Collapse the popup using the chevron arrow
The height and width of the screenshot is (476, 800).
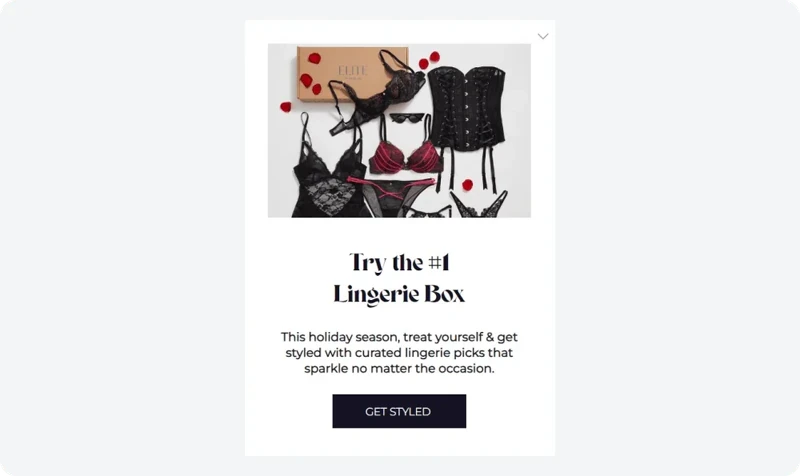coord(543,36)
